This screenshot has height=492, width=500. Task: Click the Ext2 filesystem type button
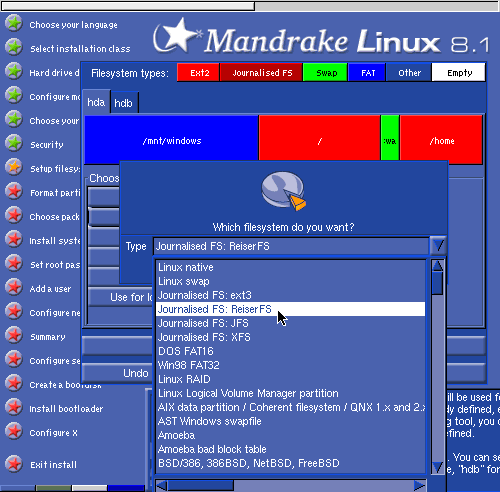tap(198, 72)
